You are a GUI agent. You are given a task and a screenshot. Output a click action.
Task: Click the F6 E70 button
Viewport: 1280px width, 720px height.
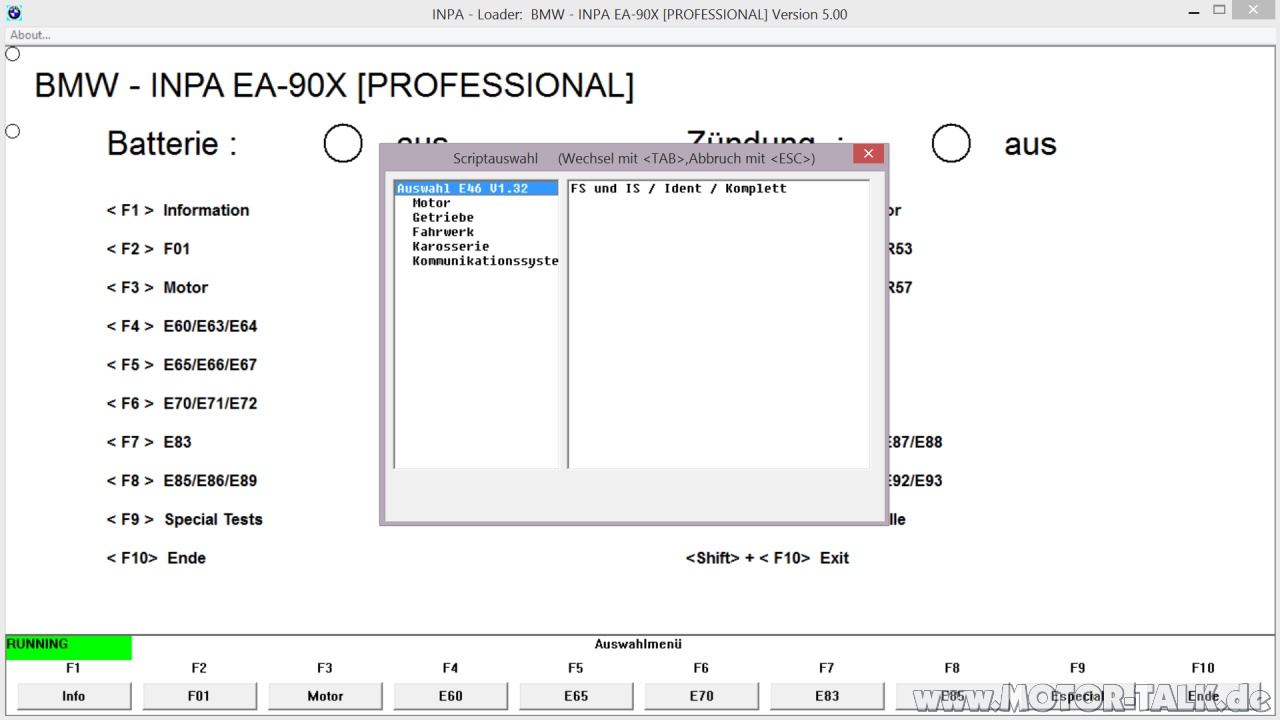tap(701, 696)
